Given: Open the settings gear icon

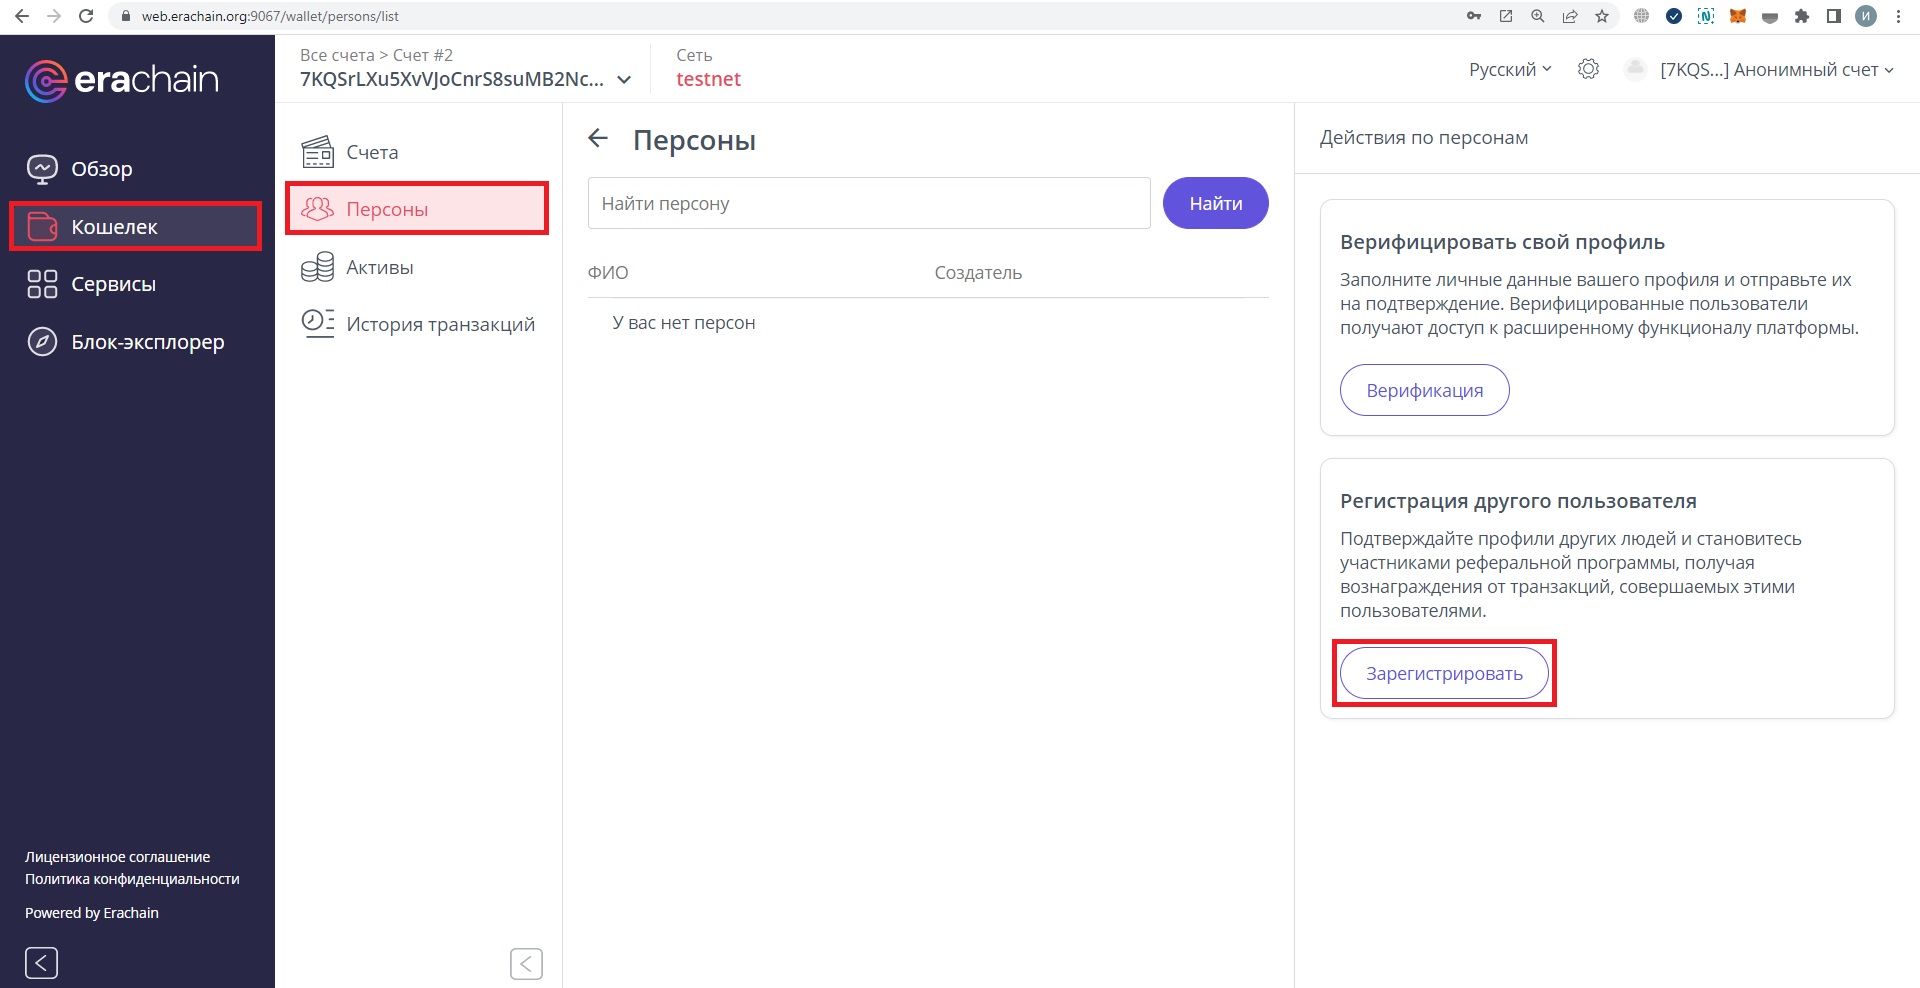Looking at the screenshot, I should 1588,69.
